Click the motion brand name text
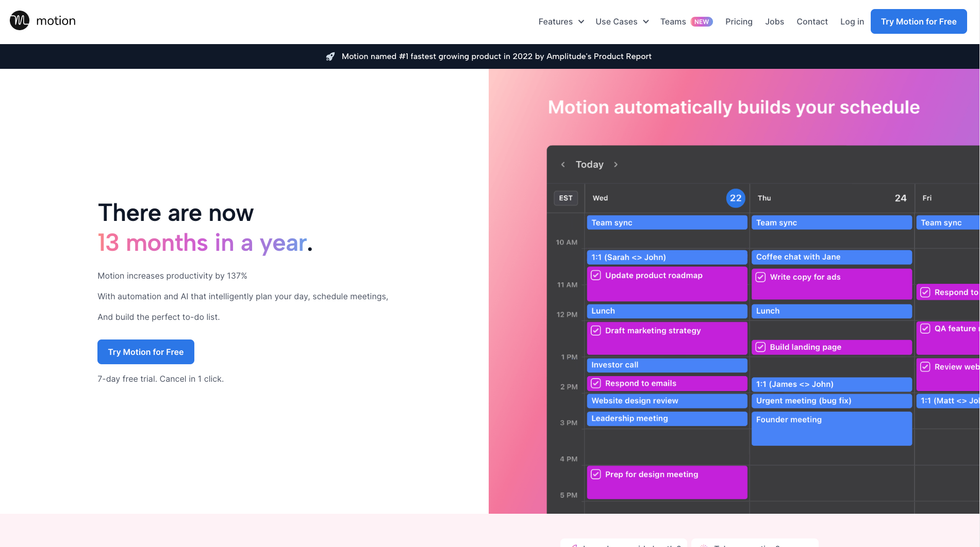Viewport: 980px width, 547px height. tap(56, 21)
